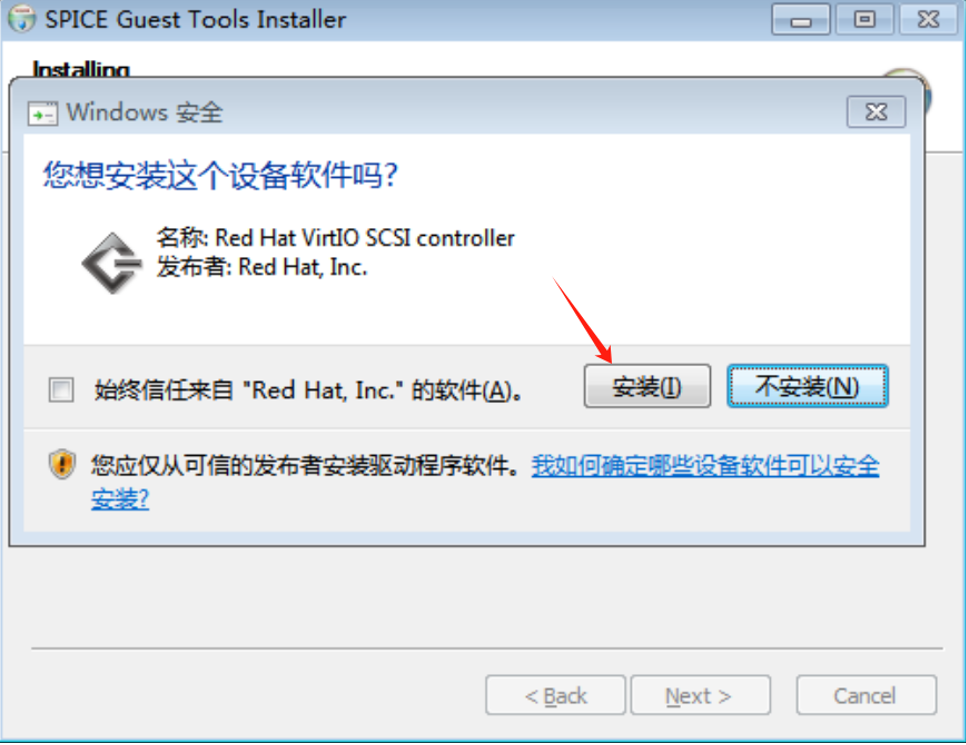Choose the 不安装(N) button
The height and width of the screenshot is (745, 966).
coord(807,386)
